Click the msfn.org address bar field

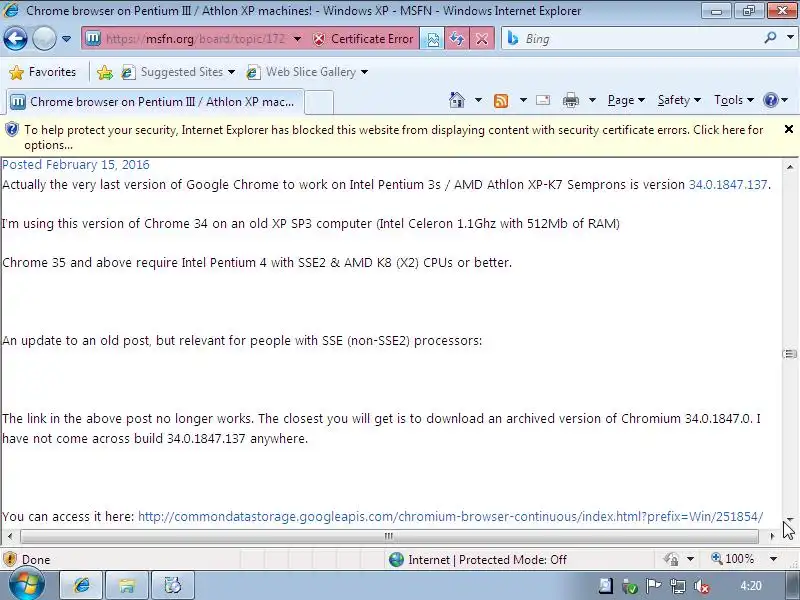click(196, 39)
